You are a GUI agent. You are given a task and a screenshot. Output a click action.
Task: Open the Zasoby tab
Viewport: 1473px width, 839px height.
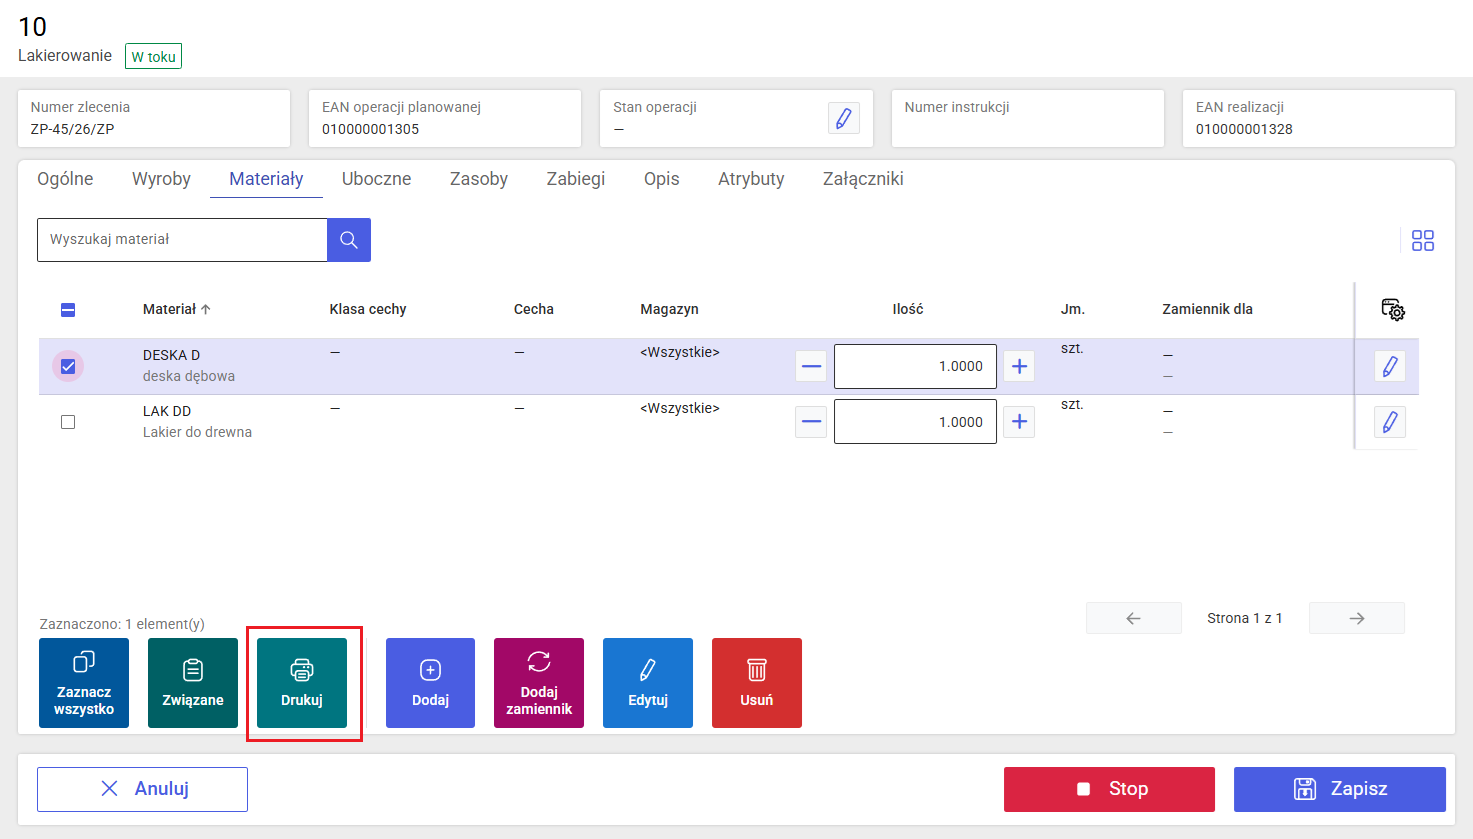pyautogui.click(x=479, y=179)
